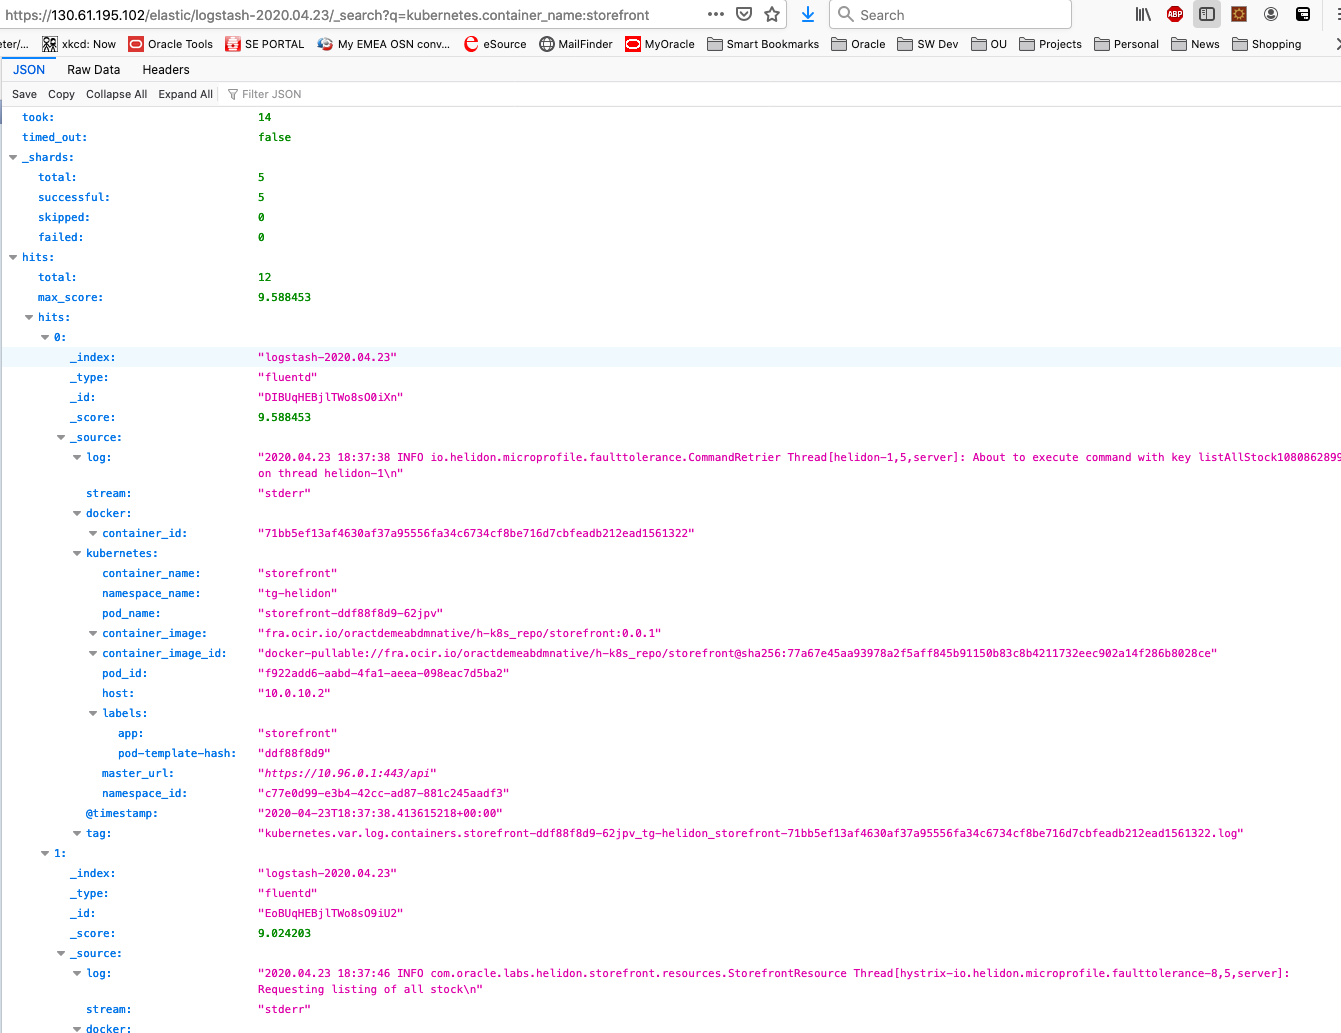1341x1033 pixels.
Task: Select hit 1 _score 9.024203
Action: pyautogui.click(x=284, y=934)
